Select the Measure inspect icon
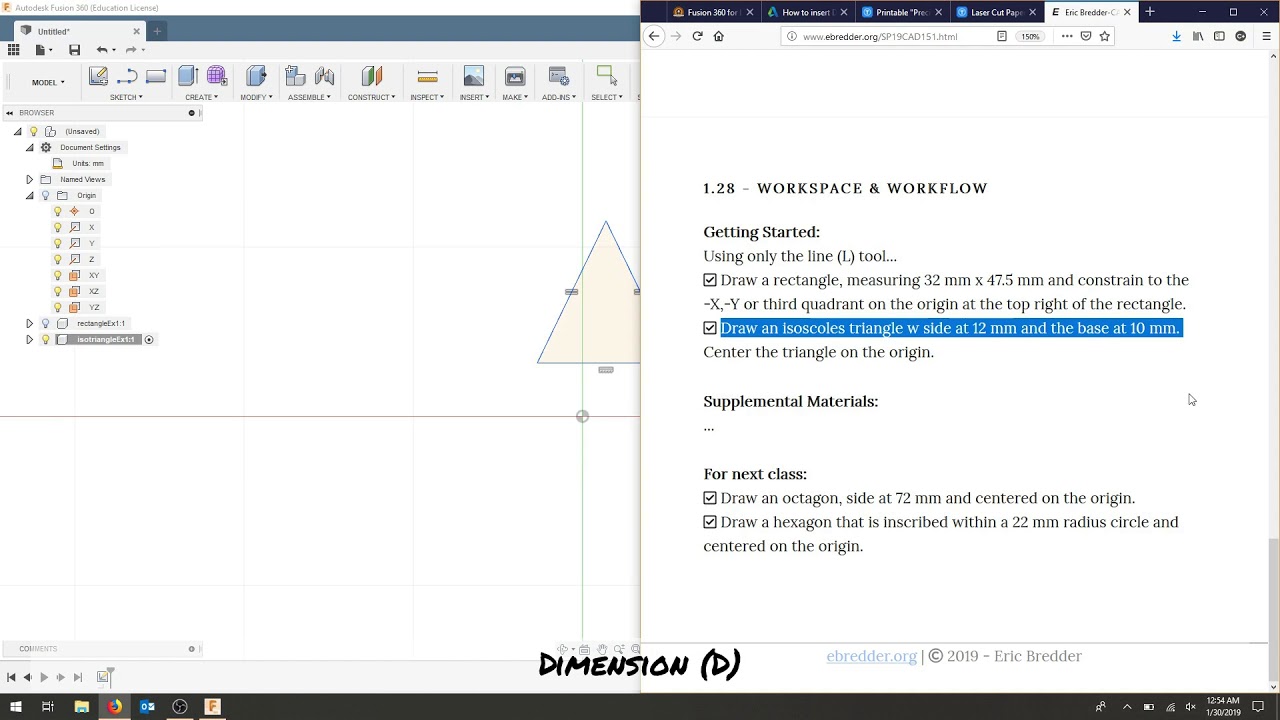Viewport: 1280px width, 720px height. tap(427, 76)
